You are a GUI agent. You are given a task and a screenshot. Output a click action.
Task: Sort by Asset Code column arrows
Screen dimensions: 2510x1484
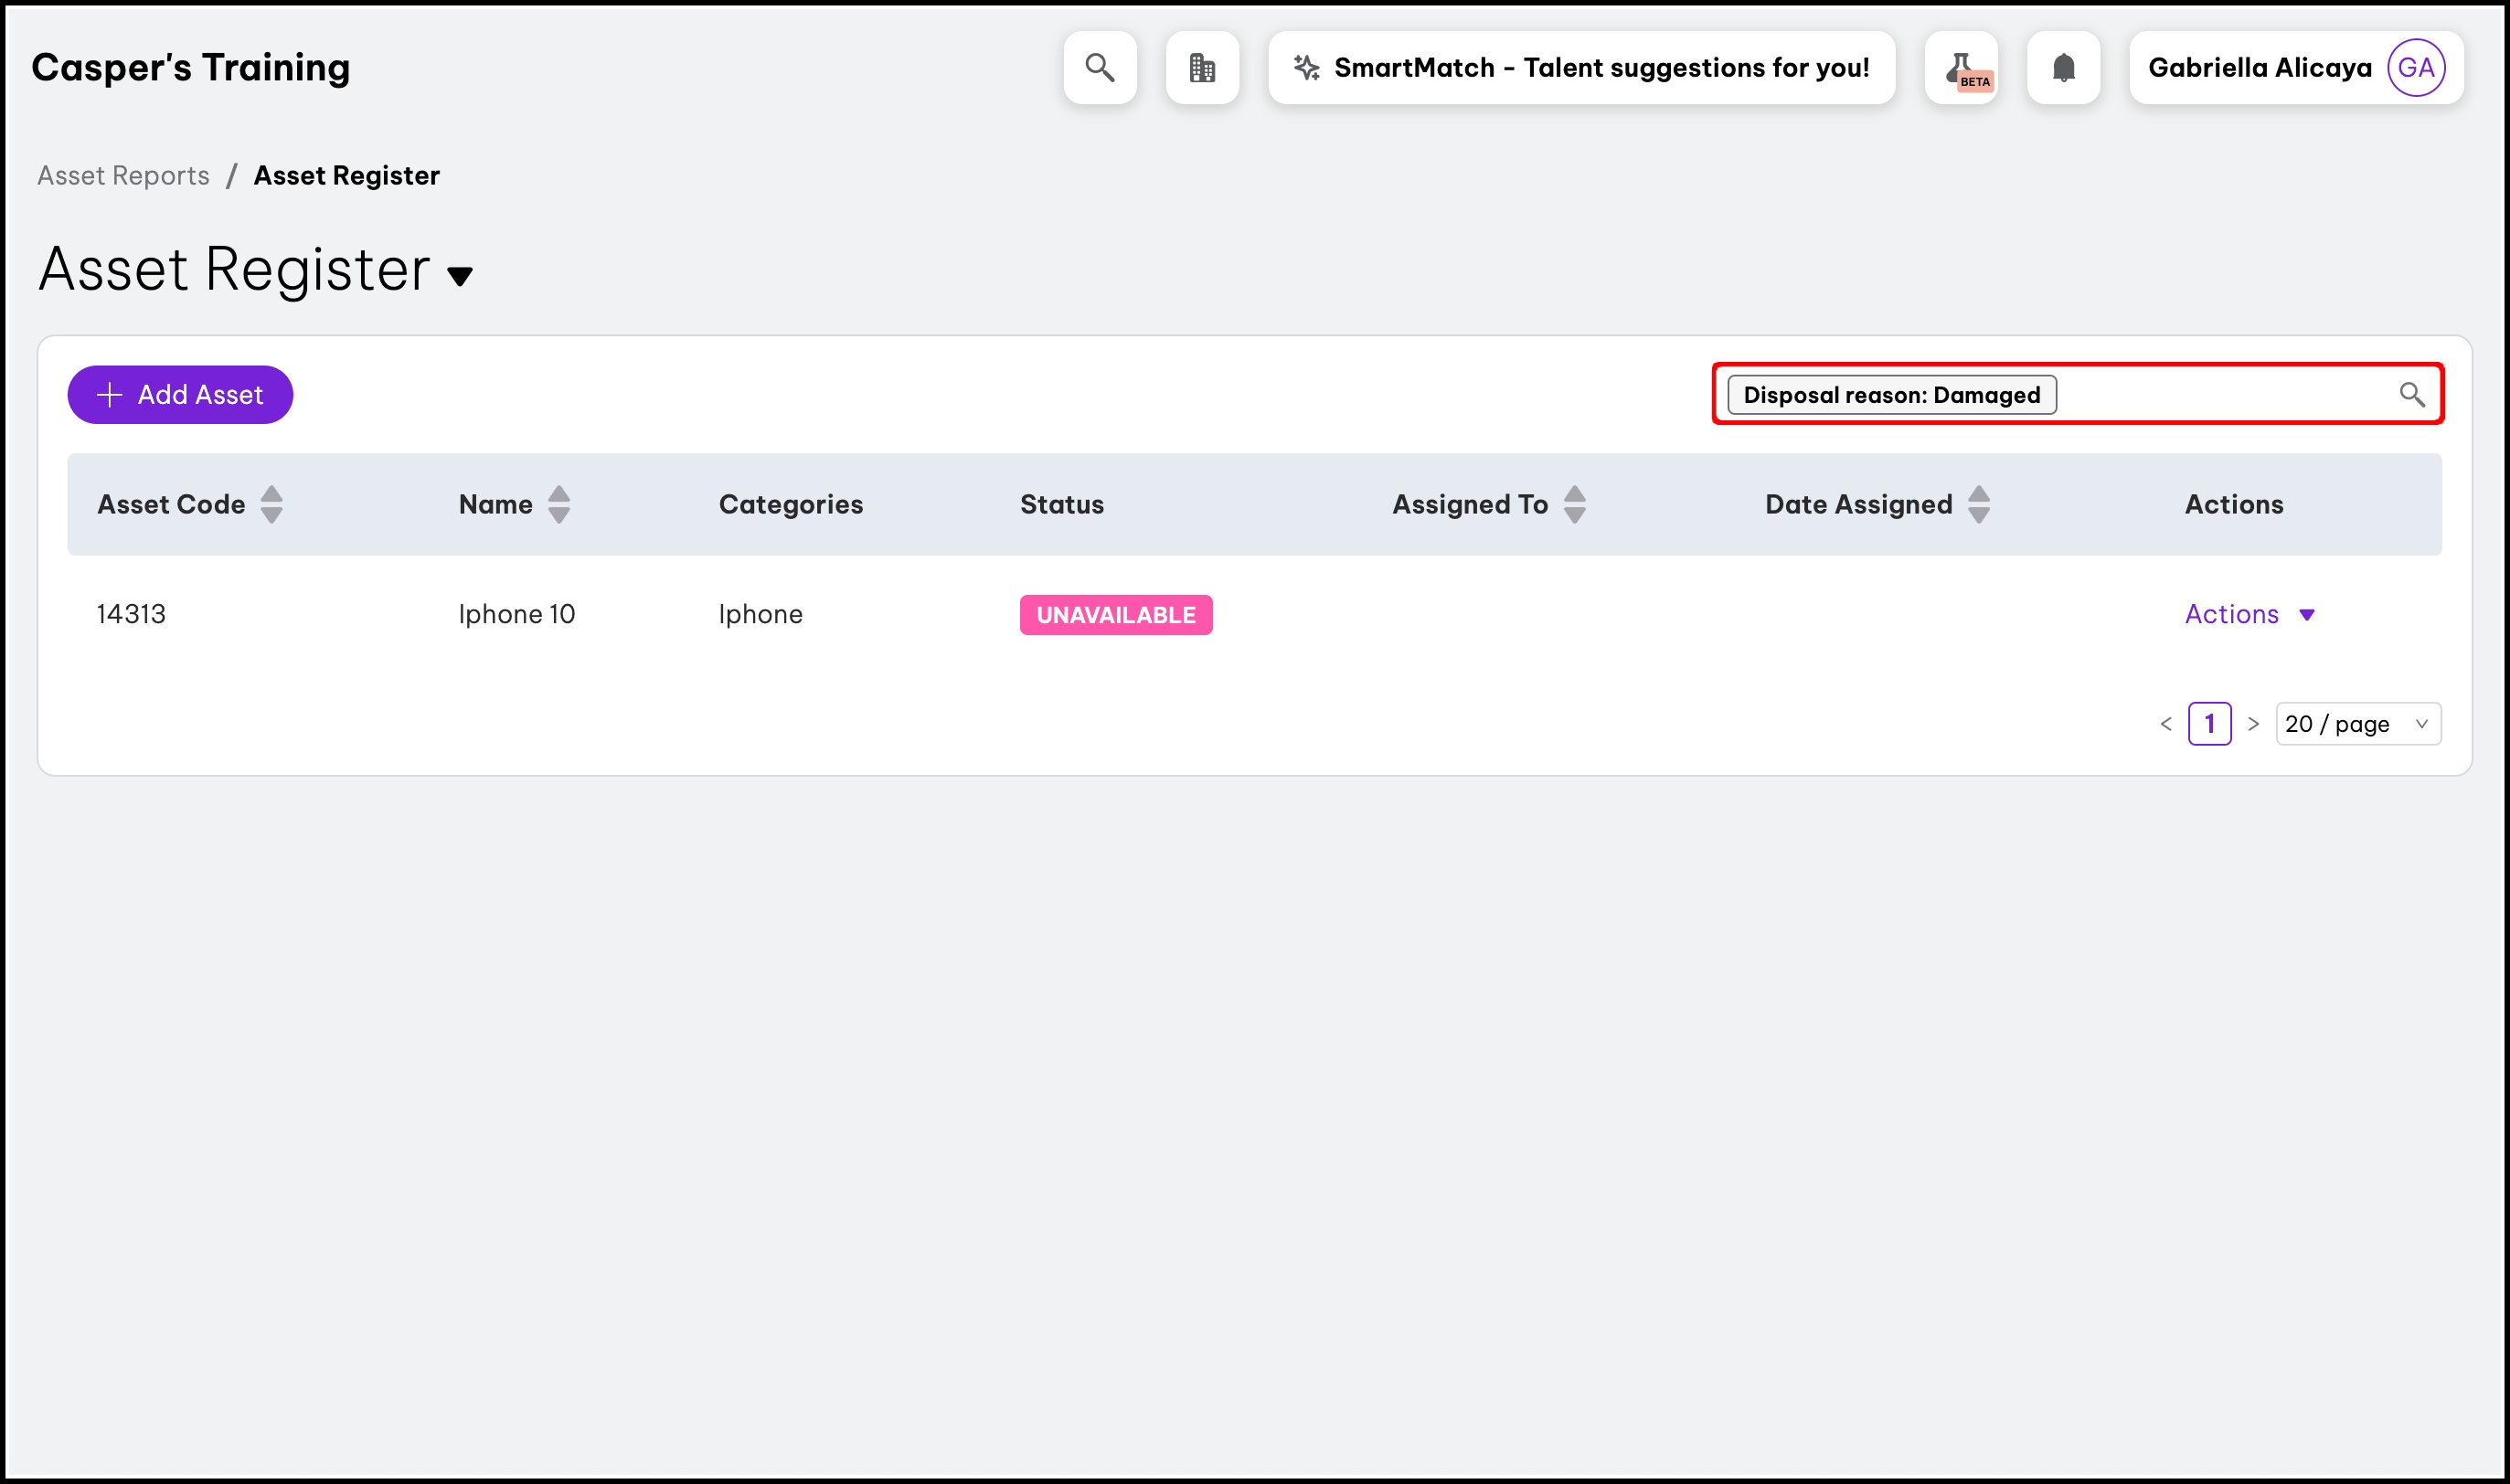pos(271,505)
